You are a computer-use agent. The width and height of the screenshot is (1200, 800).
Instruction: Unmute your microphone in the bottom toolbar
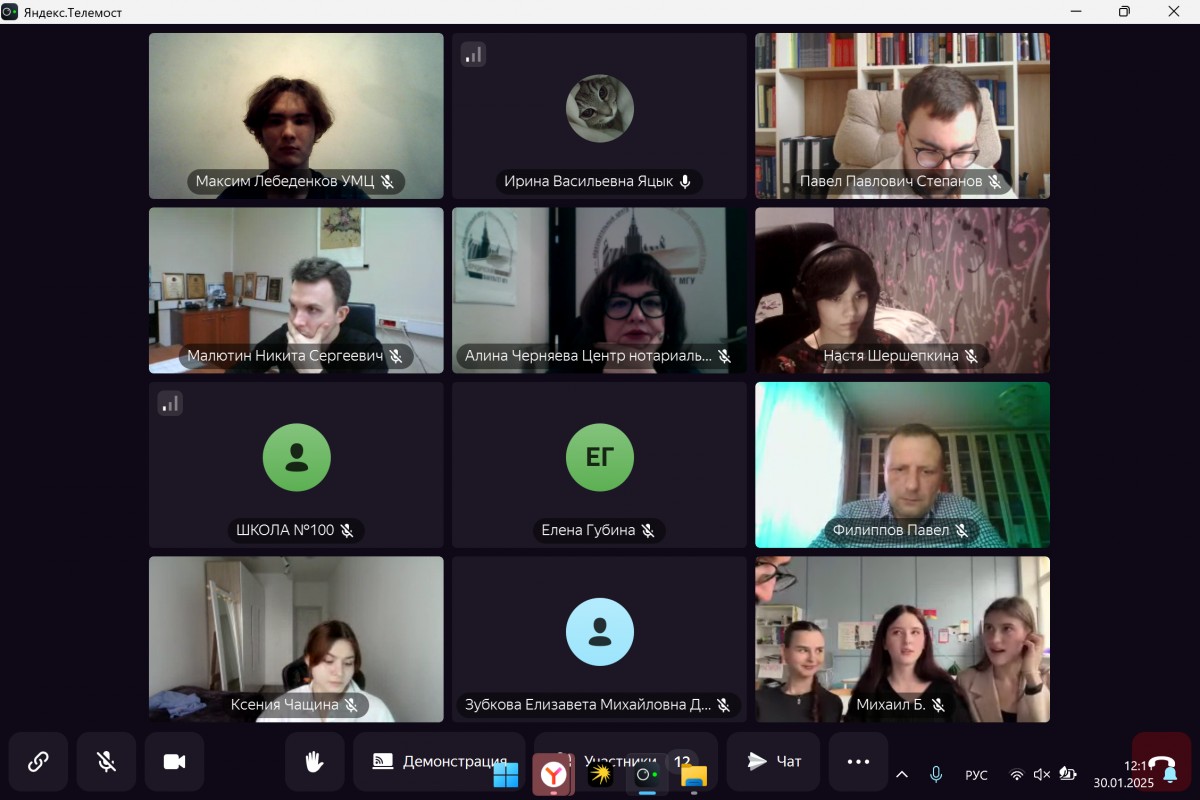(106, 762)
